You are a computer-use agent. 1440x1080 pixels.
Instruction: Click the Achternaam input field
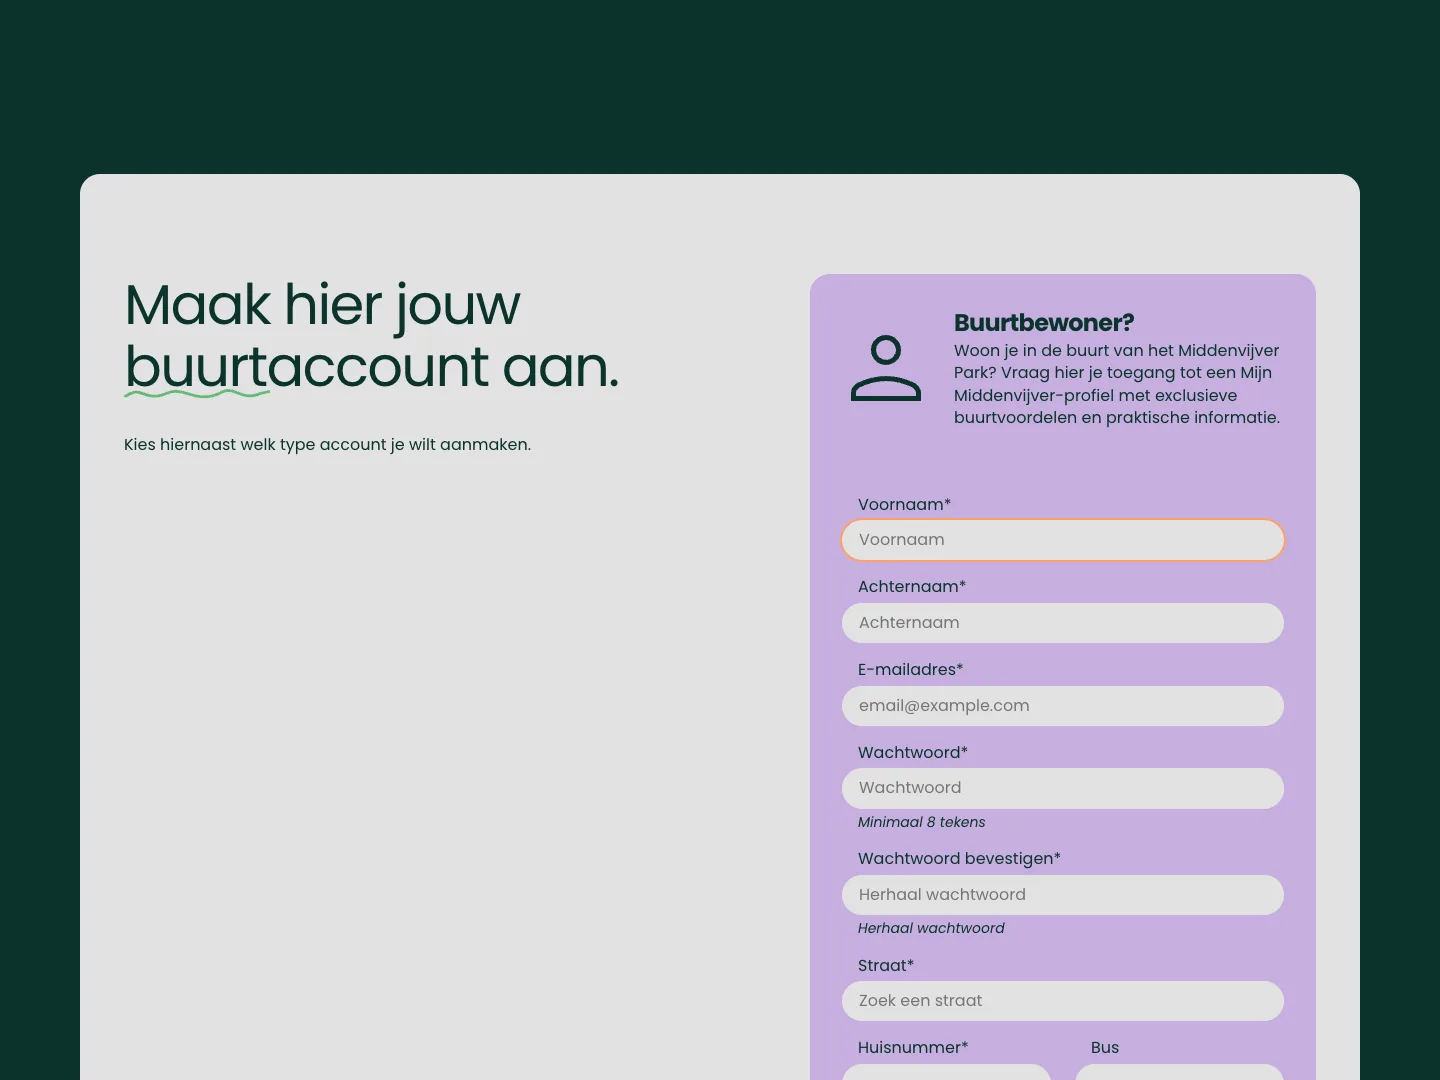click(x=1063, y=623)
